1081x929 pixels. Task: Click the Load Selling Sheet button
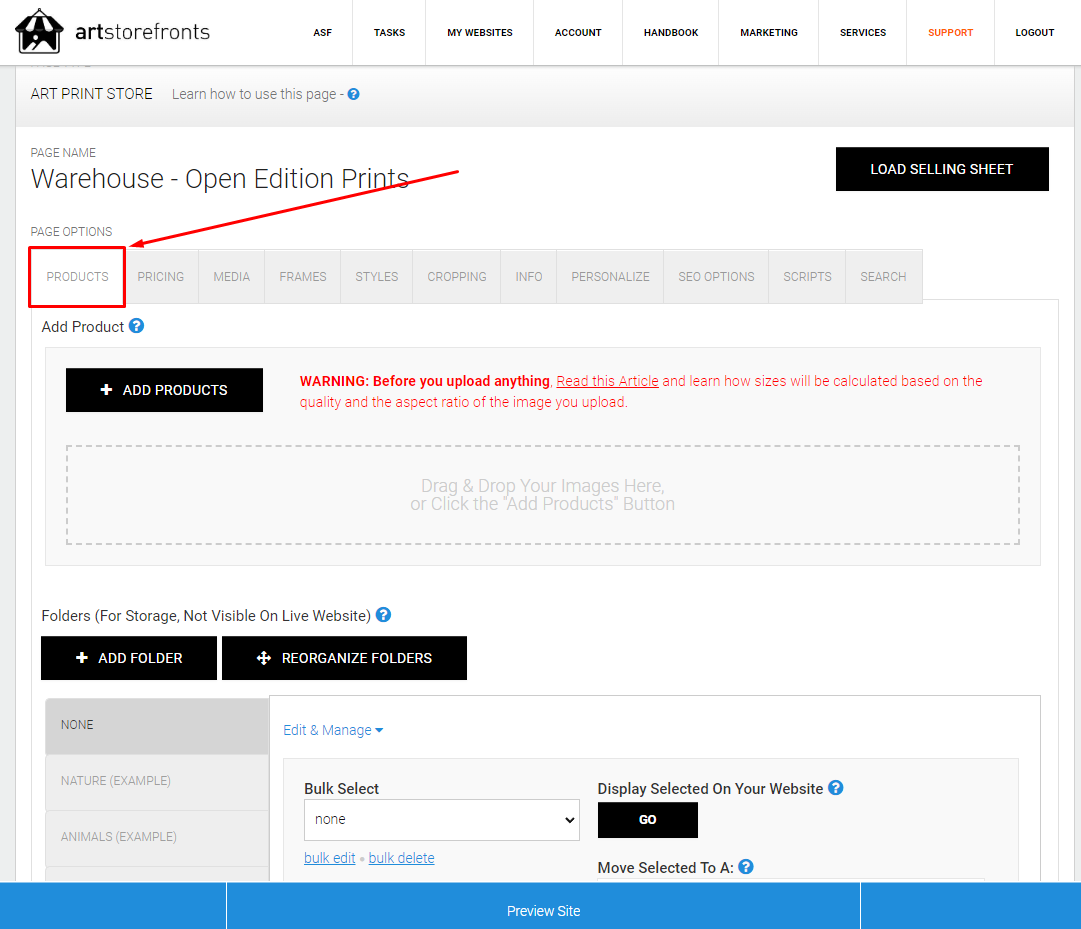click(x=942, y=169)
